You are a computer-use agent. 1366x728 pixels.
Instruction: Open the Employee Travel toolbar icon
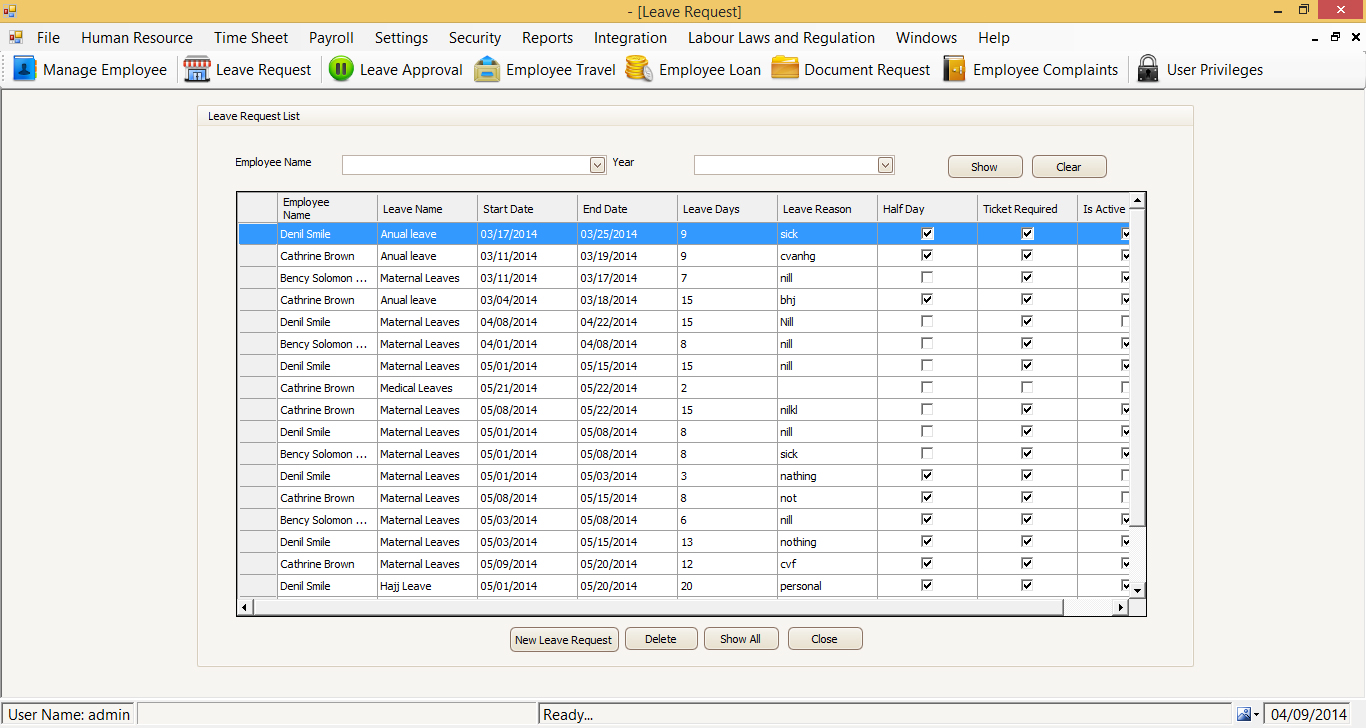point(487,70)
